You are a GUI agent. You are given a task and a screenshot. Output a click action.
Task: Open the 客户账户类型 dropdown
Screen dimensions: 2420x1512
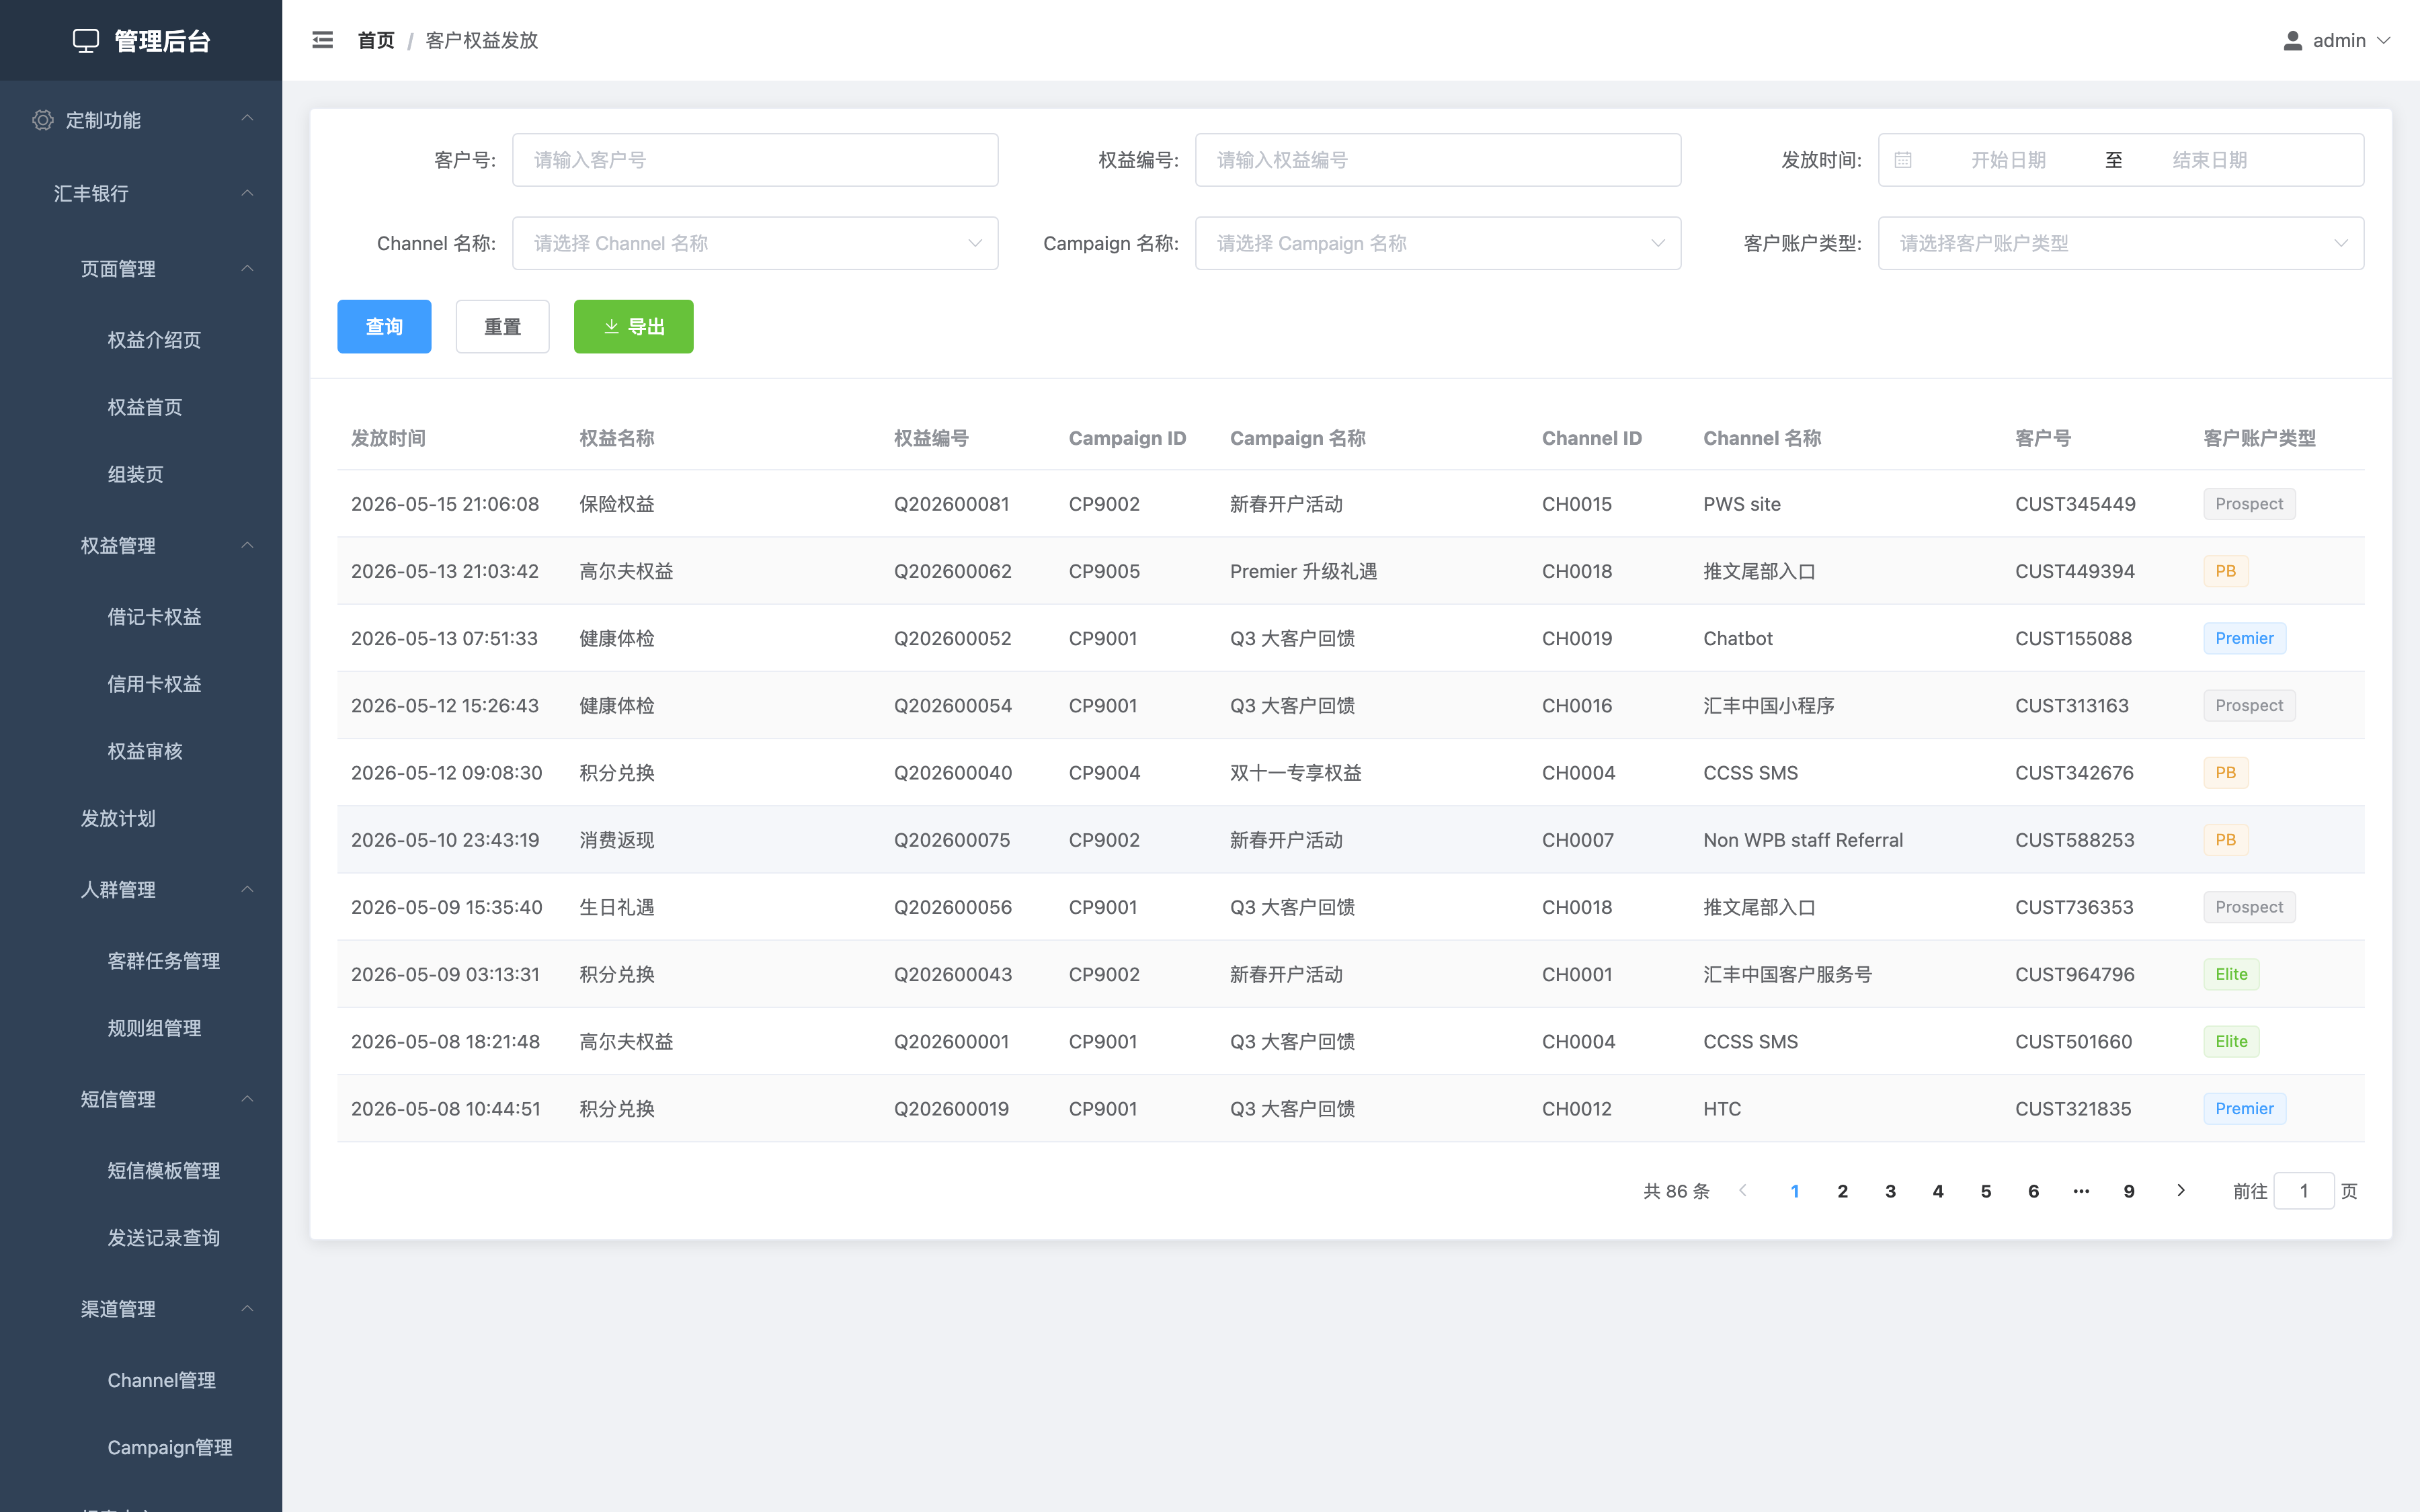(x=2121, y=243)
